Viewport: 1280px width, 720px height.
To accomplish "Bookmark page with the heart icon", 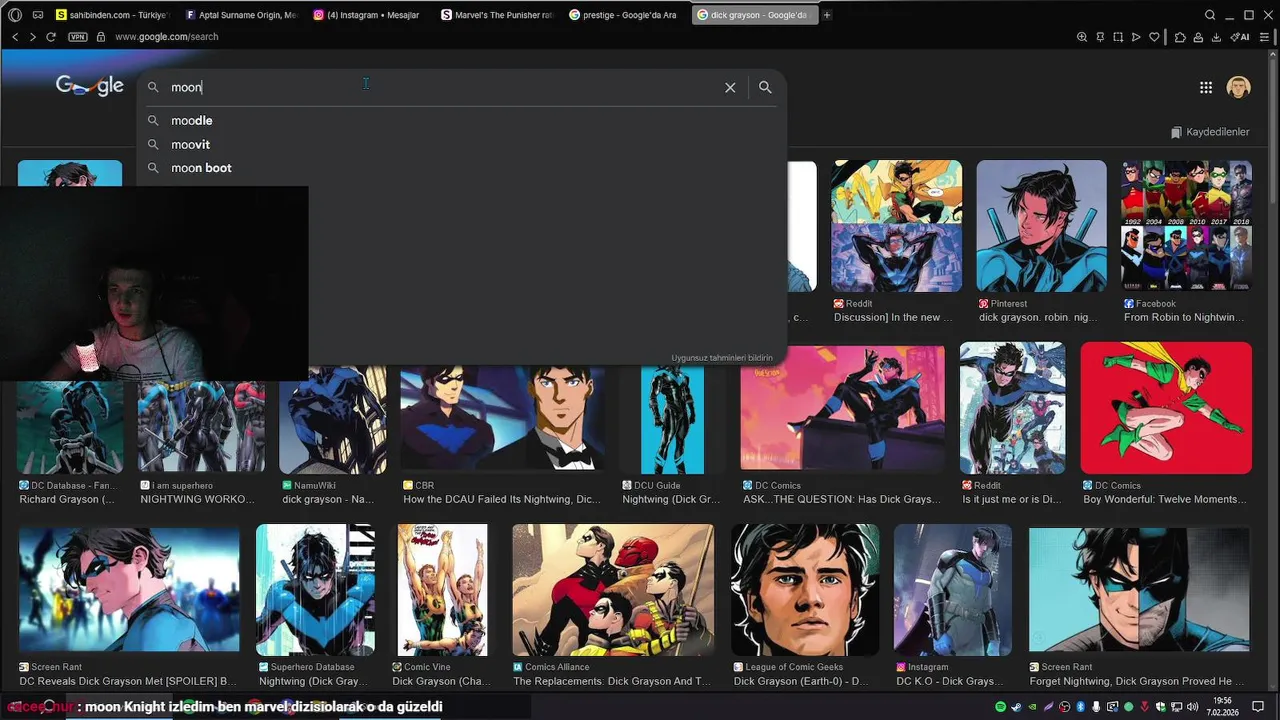I will (1154, 37).
